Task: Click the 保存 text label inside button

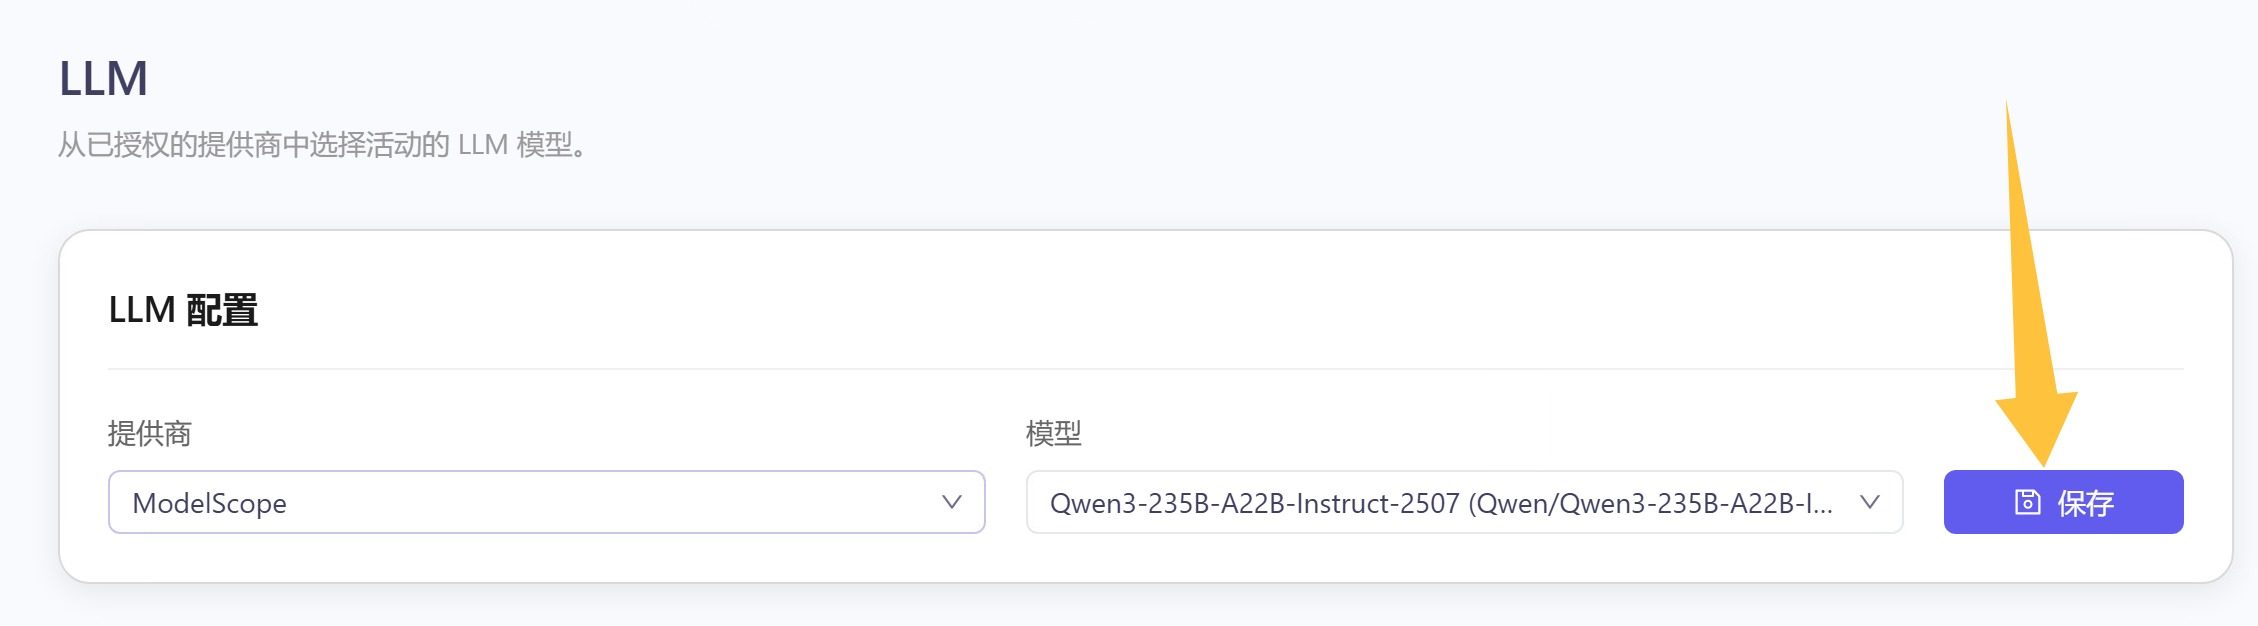Action: (x=2085, y=502)
